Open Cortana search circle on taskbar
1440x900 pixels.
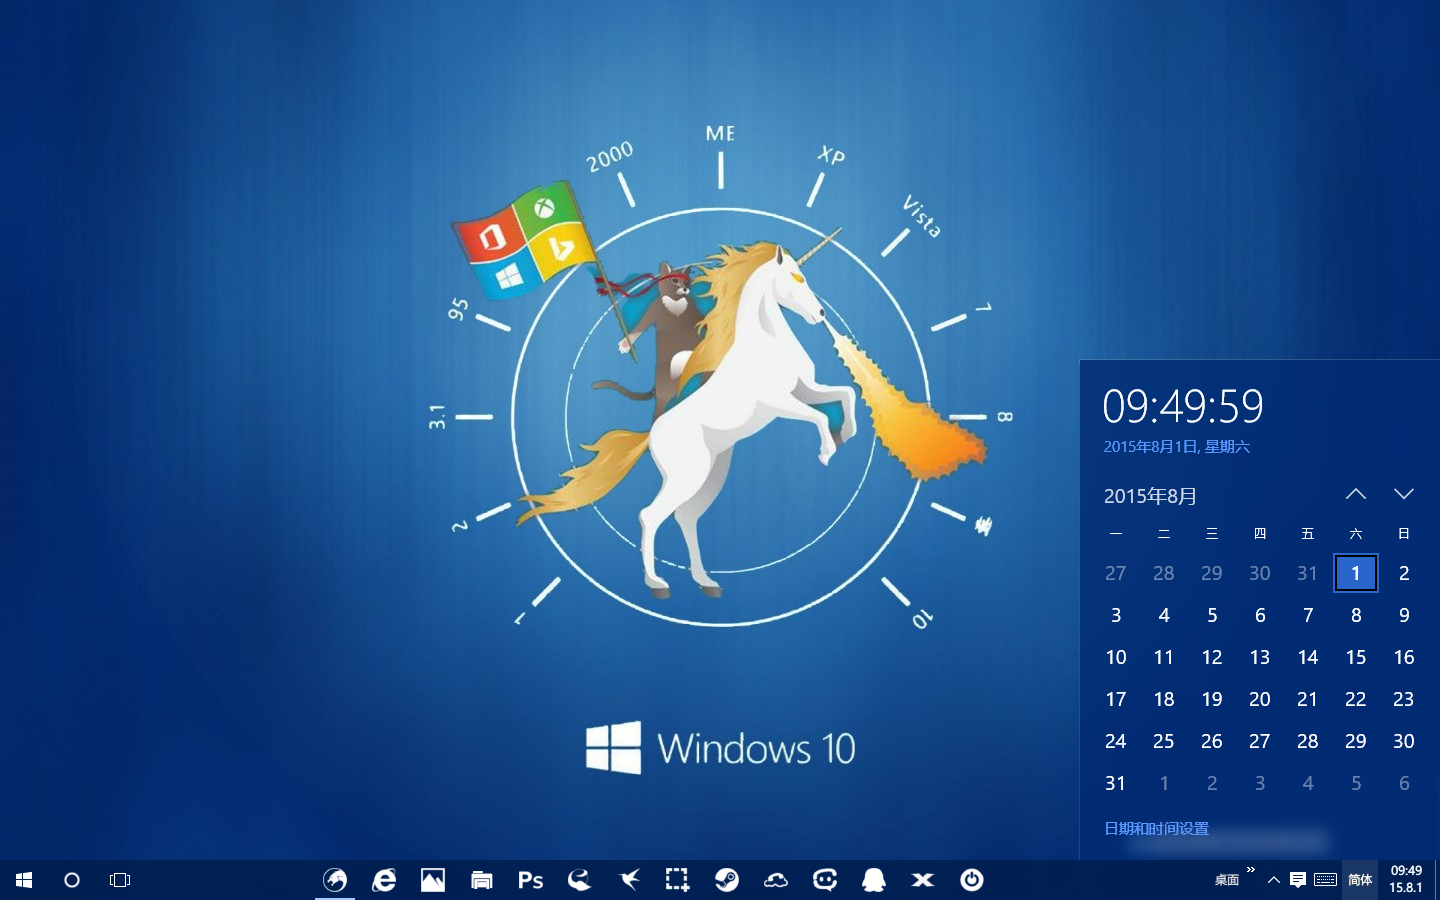click(x=72, y=880)
